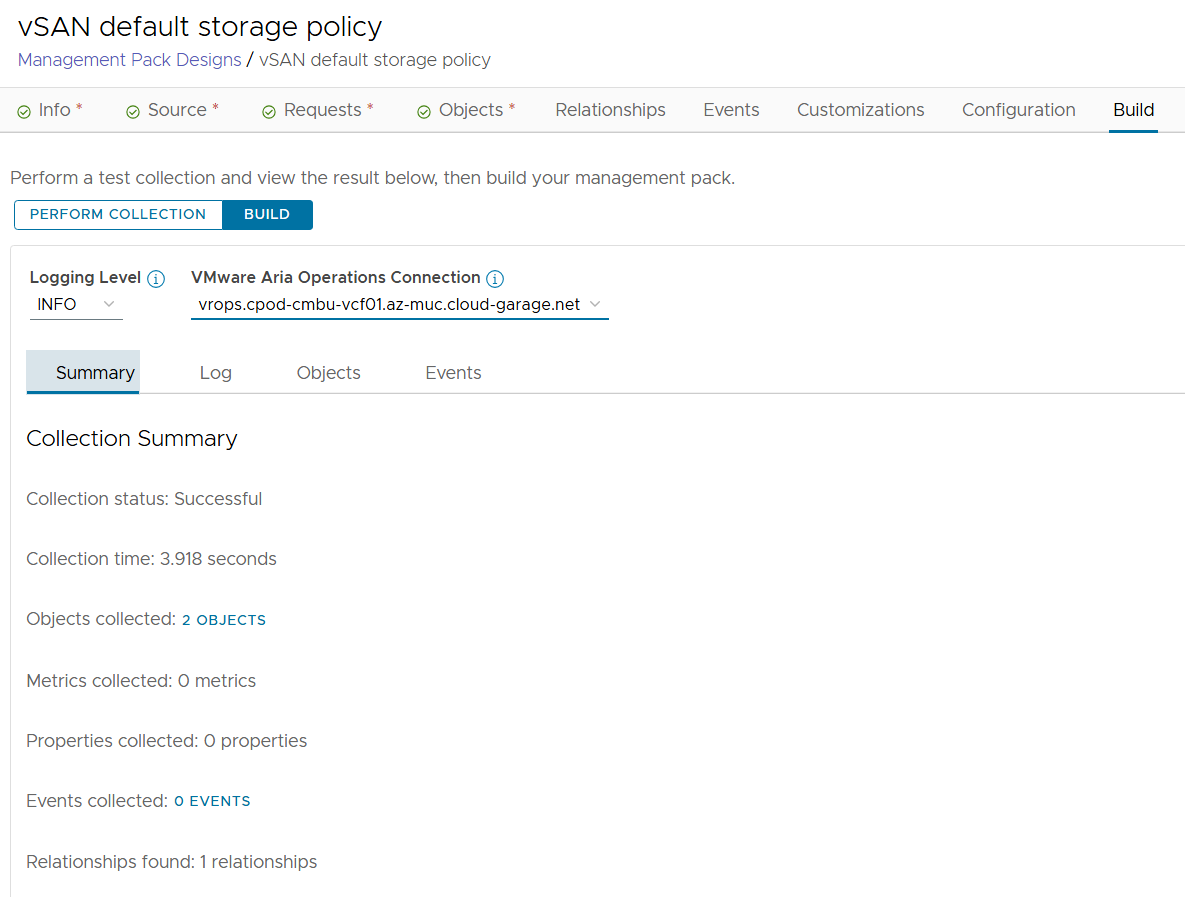Click the 'Relationships found: 1 relationships' text
1185x897 pixels.
click(172, 861)
